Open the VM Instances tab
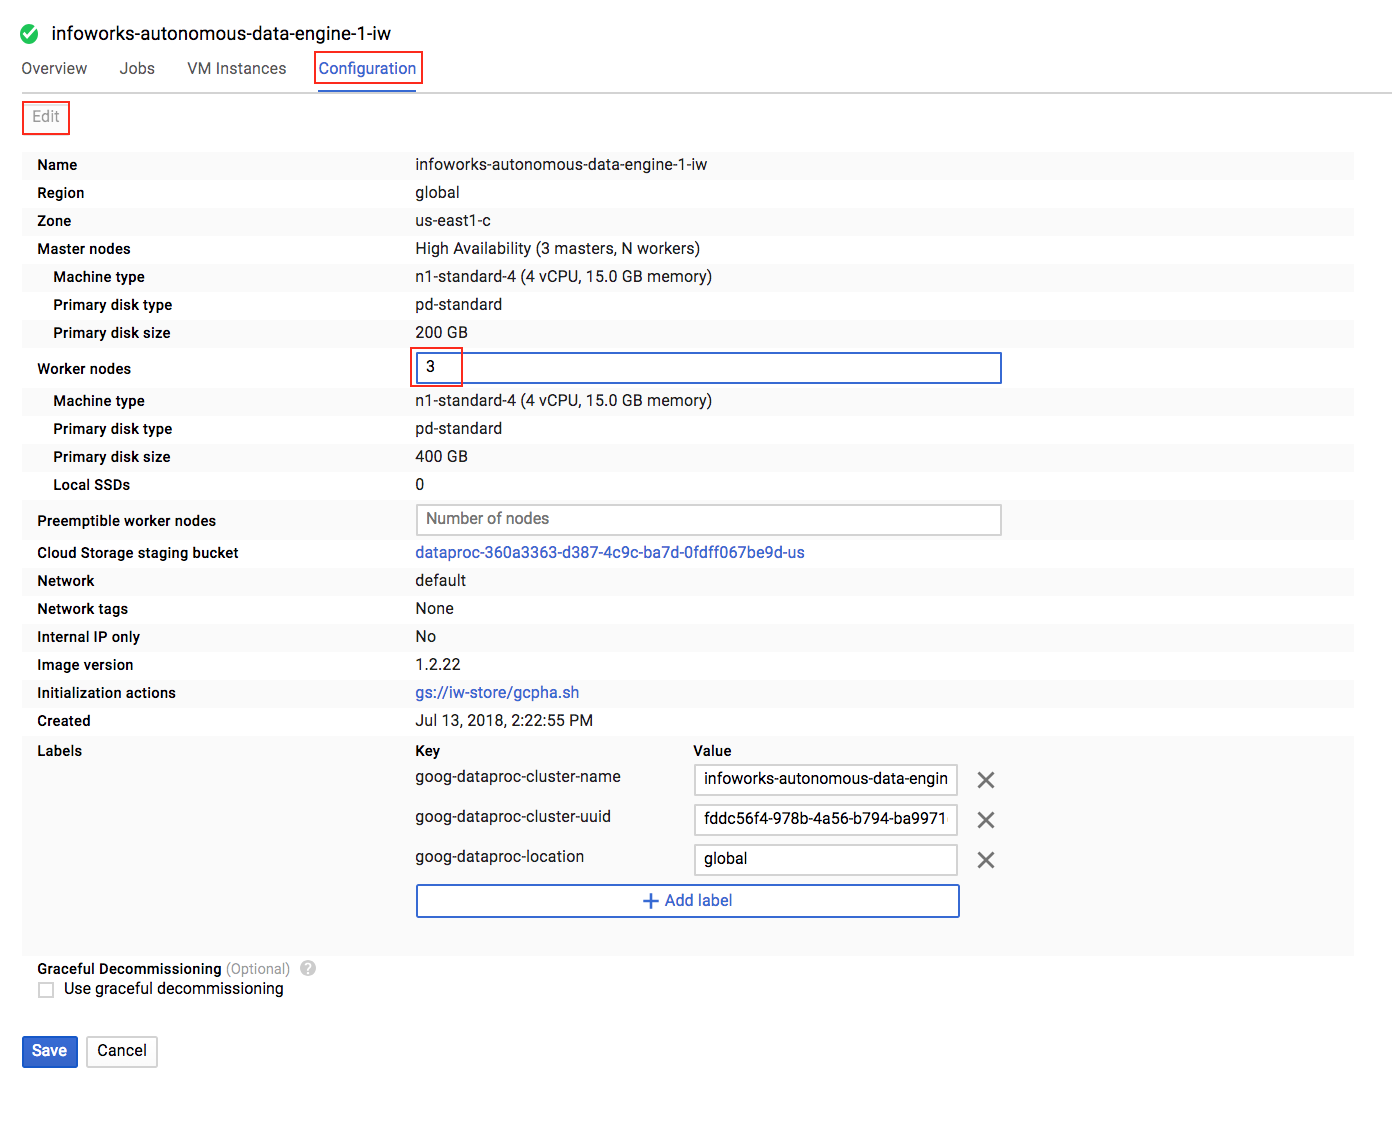This screenshot has width=1392, height=1124. pos(237,68)
